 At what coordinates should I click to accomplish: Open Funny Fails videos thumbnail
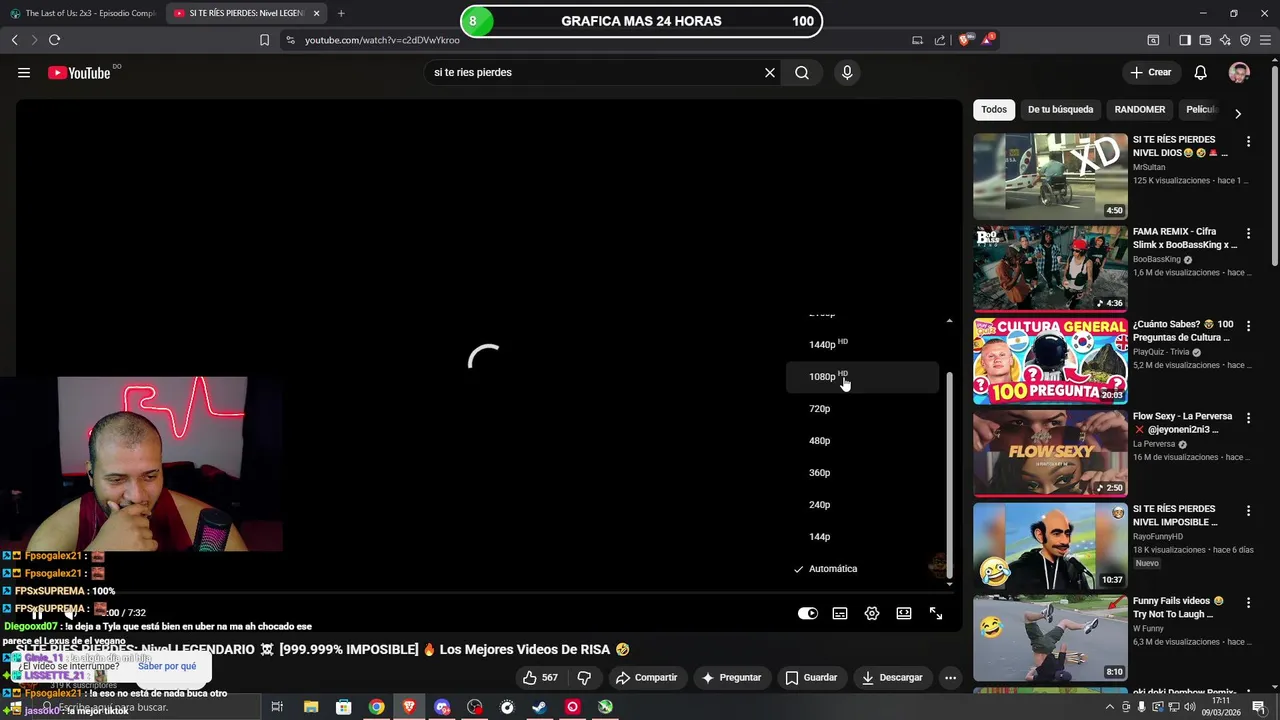(1050, 638)
